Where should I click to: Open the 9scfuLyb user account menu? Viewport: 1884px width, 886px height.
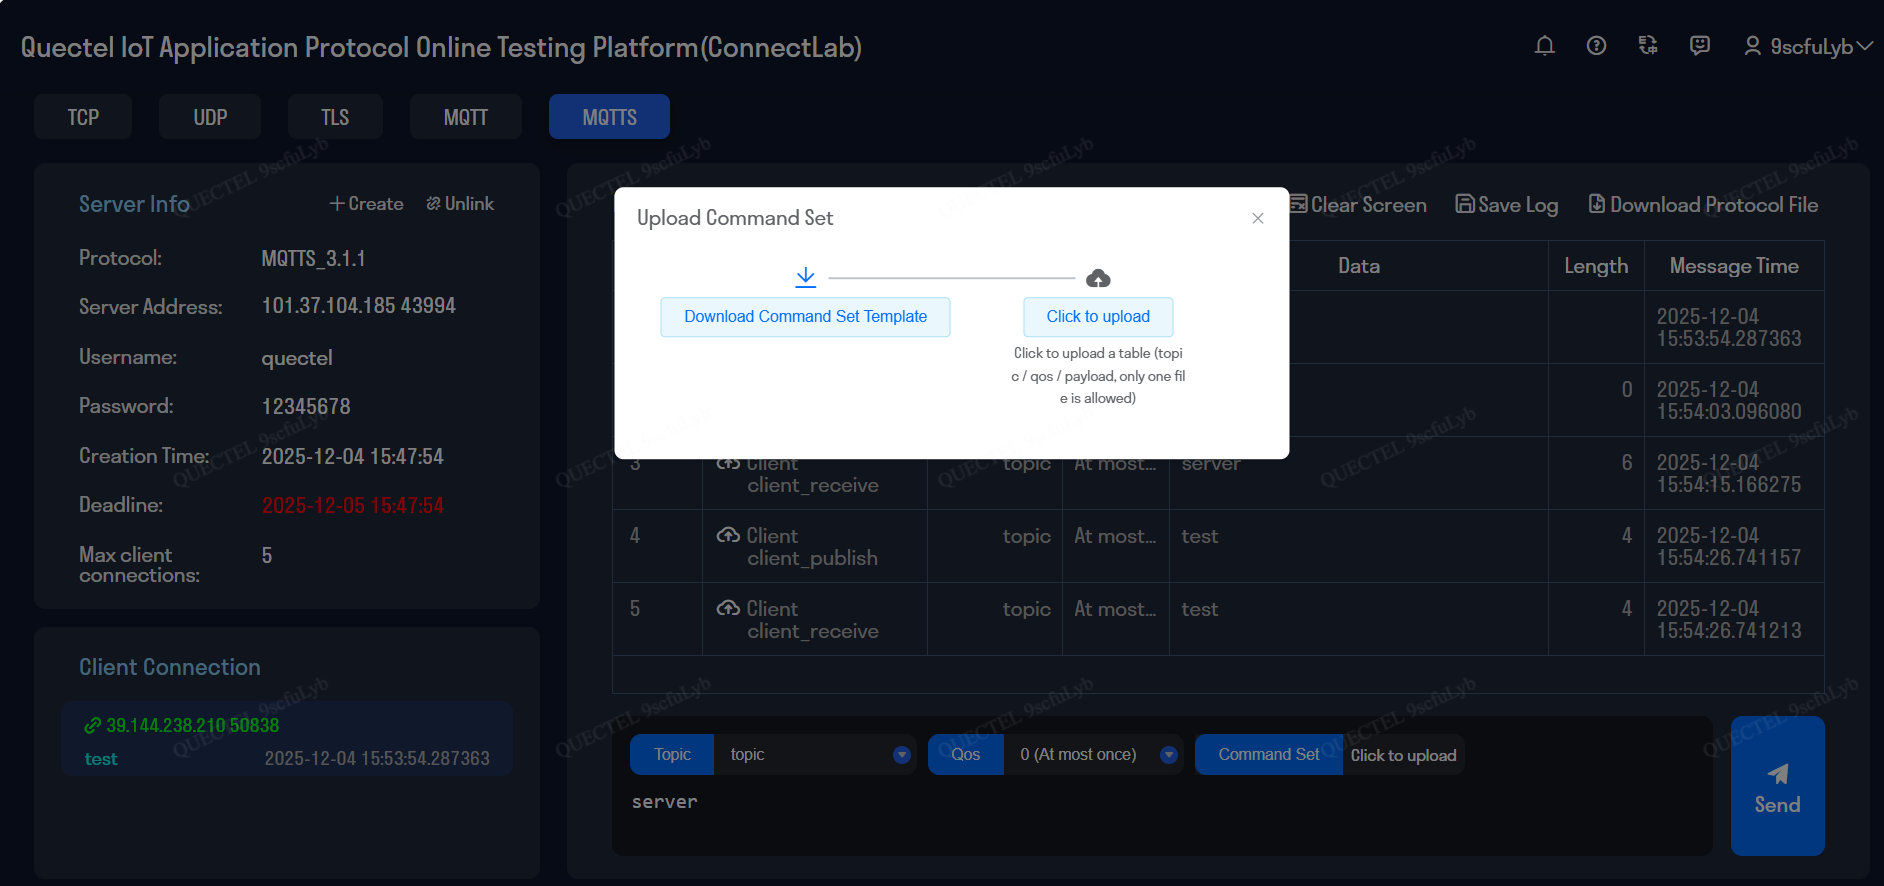(x=1808, y=47)
